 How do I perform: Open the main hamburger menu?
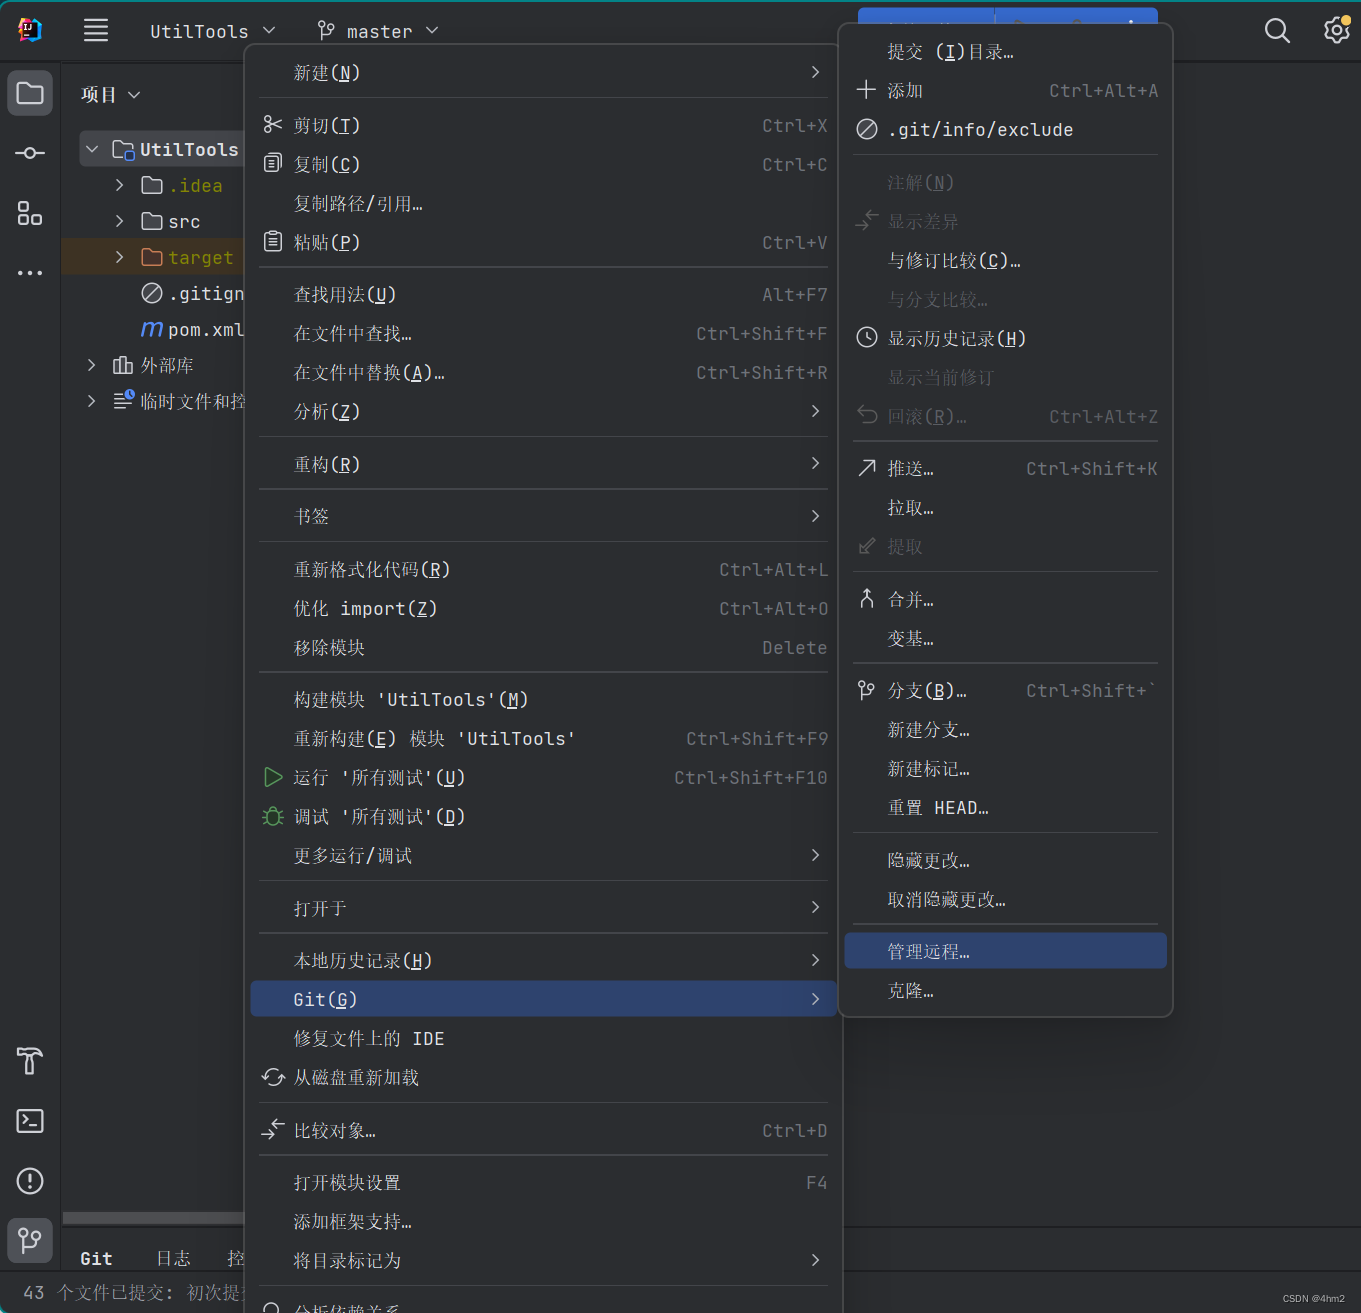(x=96, y=30)
